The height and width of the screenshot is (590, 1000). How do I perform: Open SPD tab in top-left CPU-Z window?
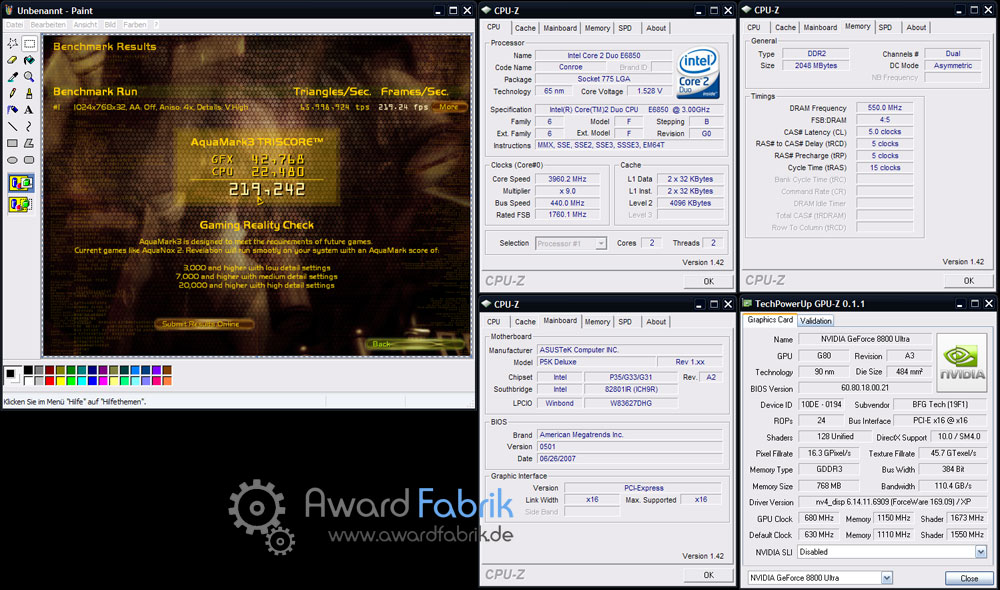pyautogui.click(x=625, y=28)
